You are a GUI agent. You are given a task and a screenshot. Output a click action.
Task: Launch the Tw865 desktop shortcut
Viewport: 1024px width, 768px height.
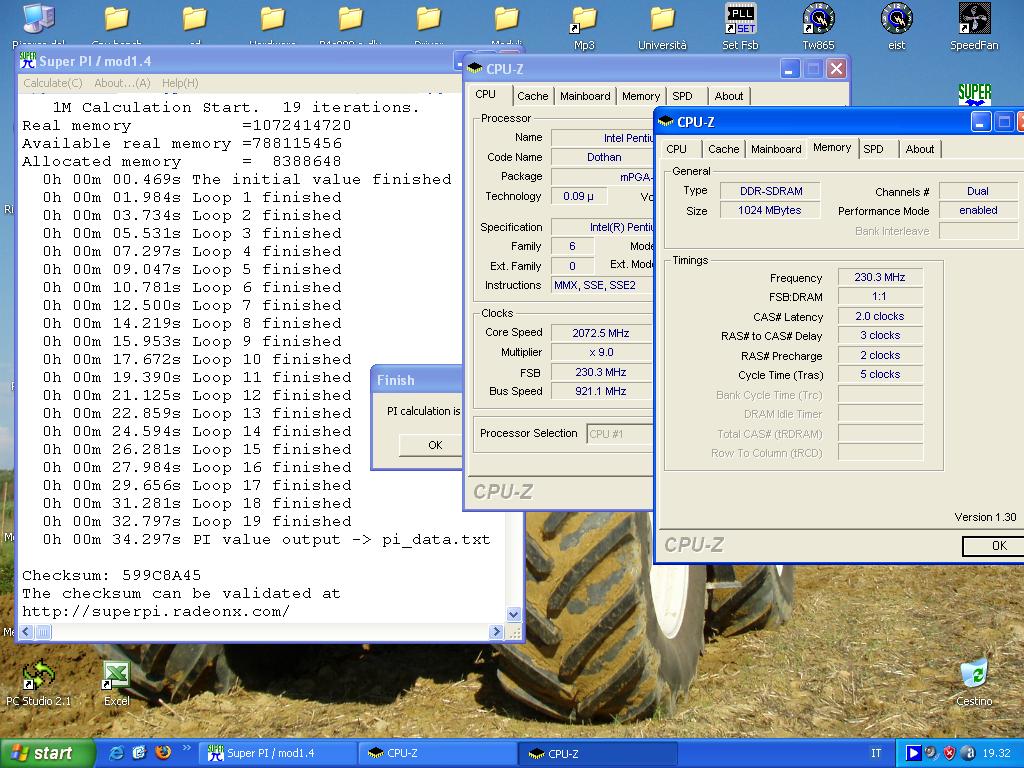[818, 26]
